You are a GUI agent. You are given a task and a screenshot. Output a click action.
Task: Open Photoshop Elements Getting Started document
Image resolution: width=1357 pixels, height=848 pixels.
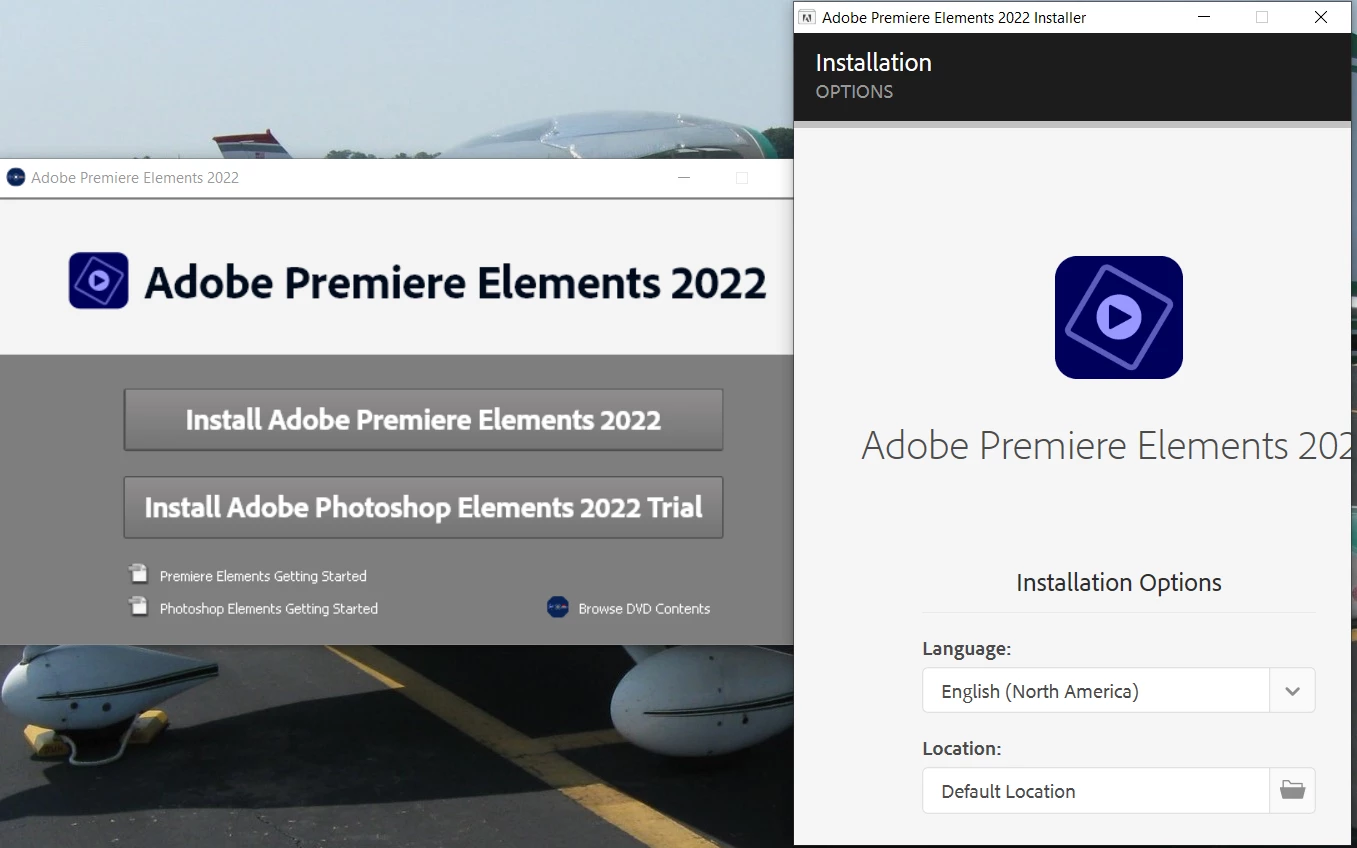point(269,608)
